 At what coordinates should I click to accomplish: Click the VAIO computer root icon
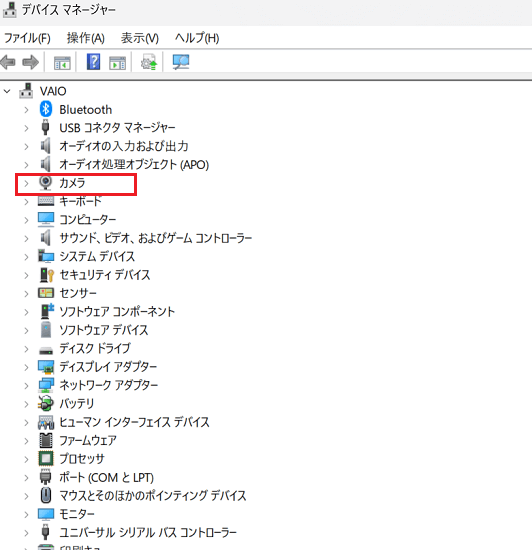click(26, 91)
